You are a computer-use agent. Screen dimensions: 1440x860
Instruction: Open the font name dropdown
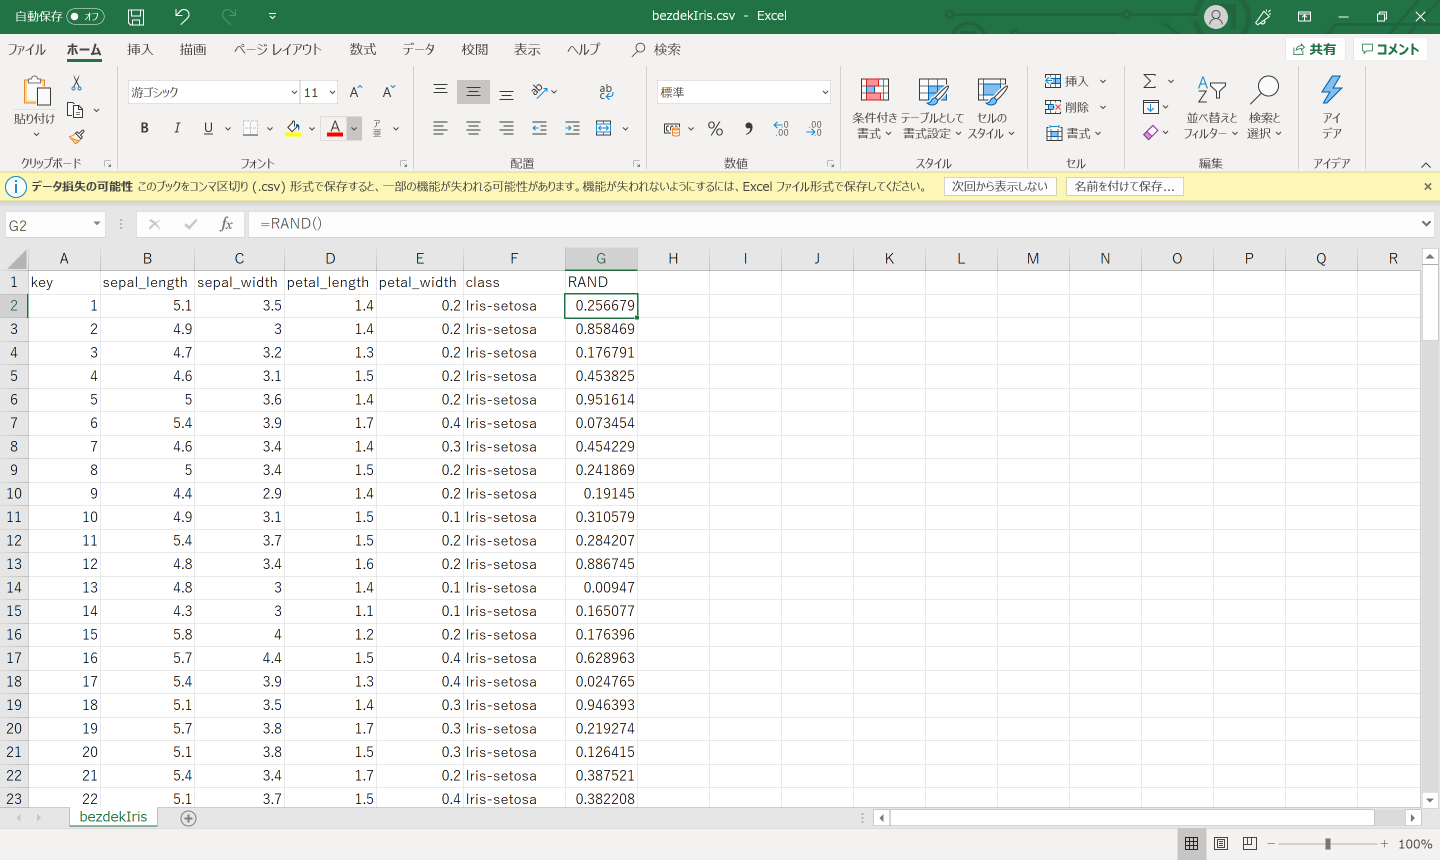(x=294, y=92)
